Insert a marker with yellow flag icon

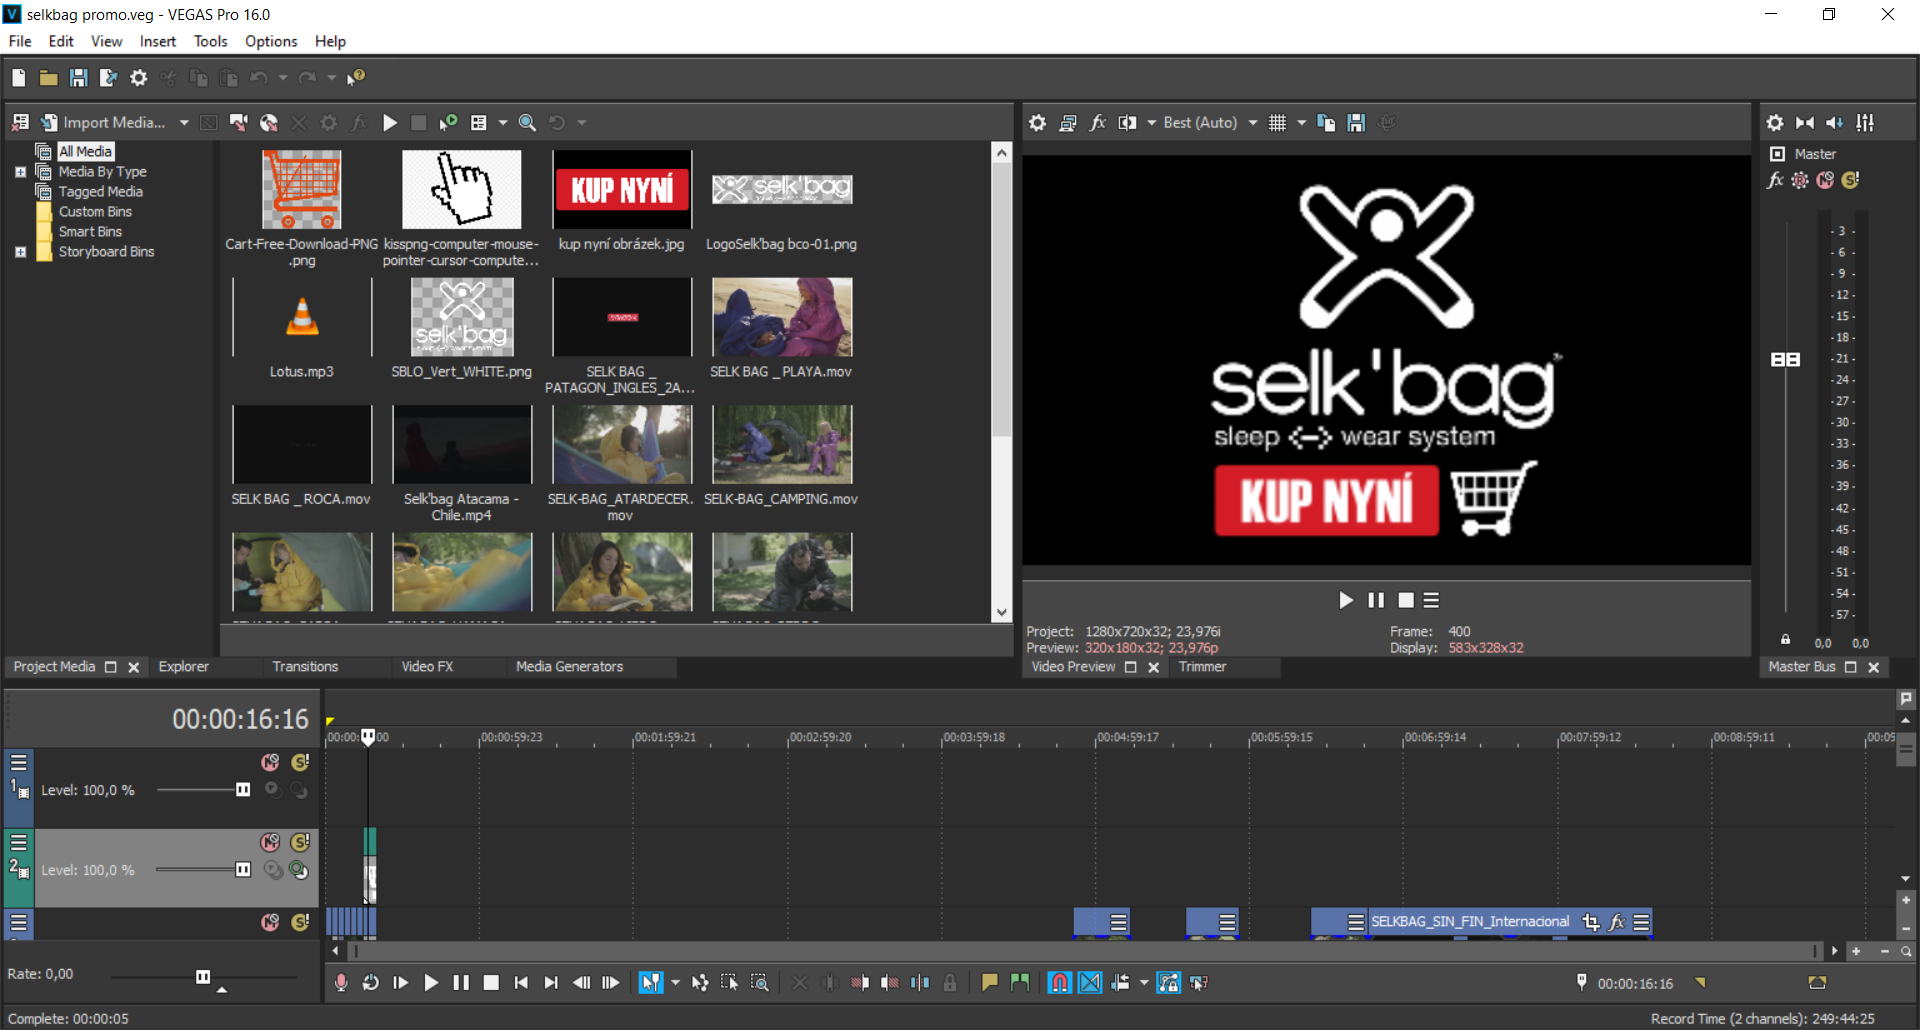pos(990,983)
